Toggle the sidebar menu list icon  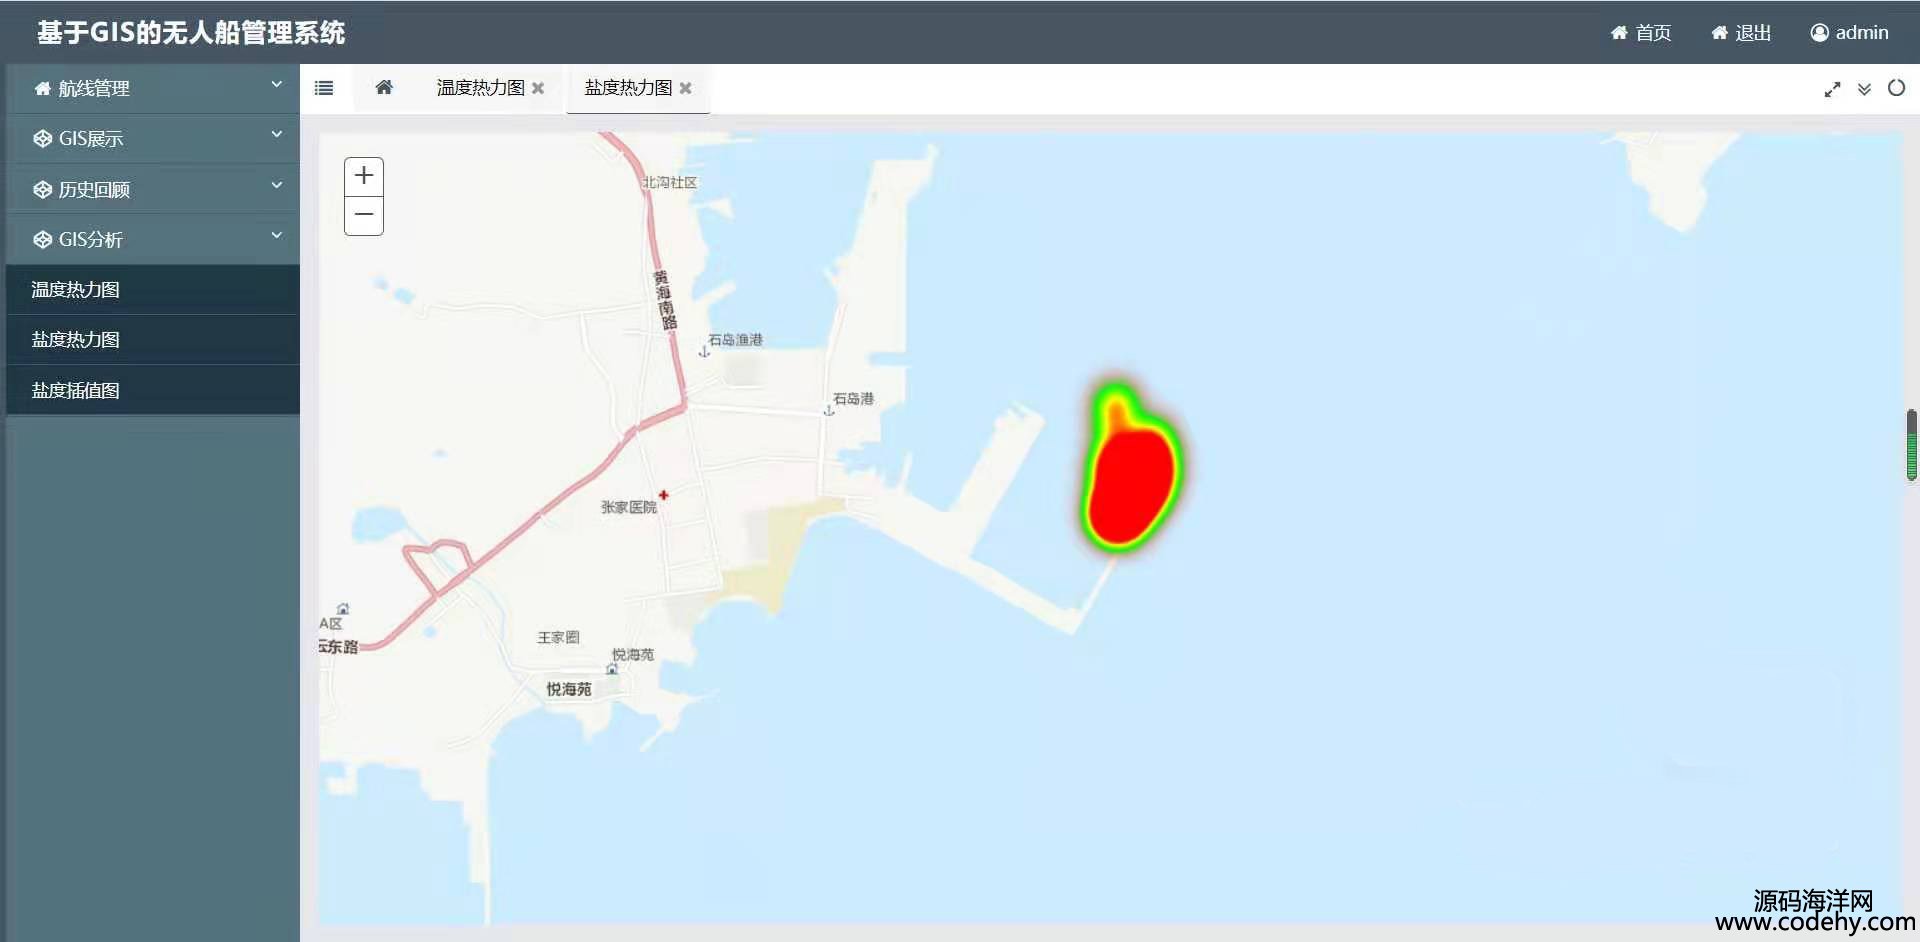(324, 88)
